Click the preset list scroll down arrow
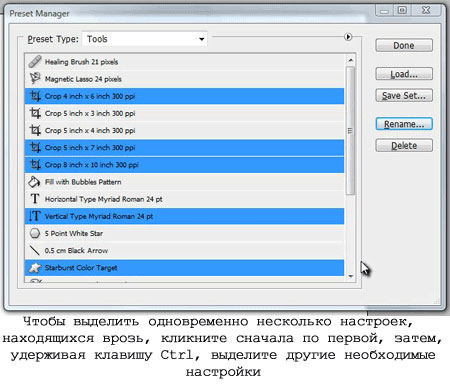 (x=350, y=276)
